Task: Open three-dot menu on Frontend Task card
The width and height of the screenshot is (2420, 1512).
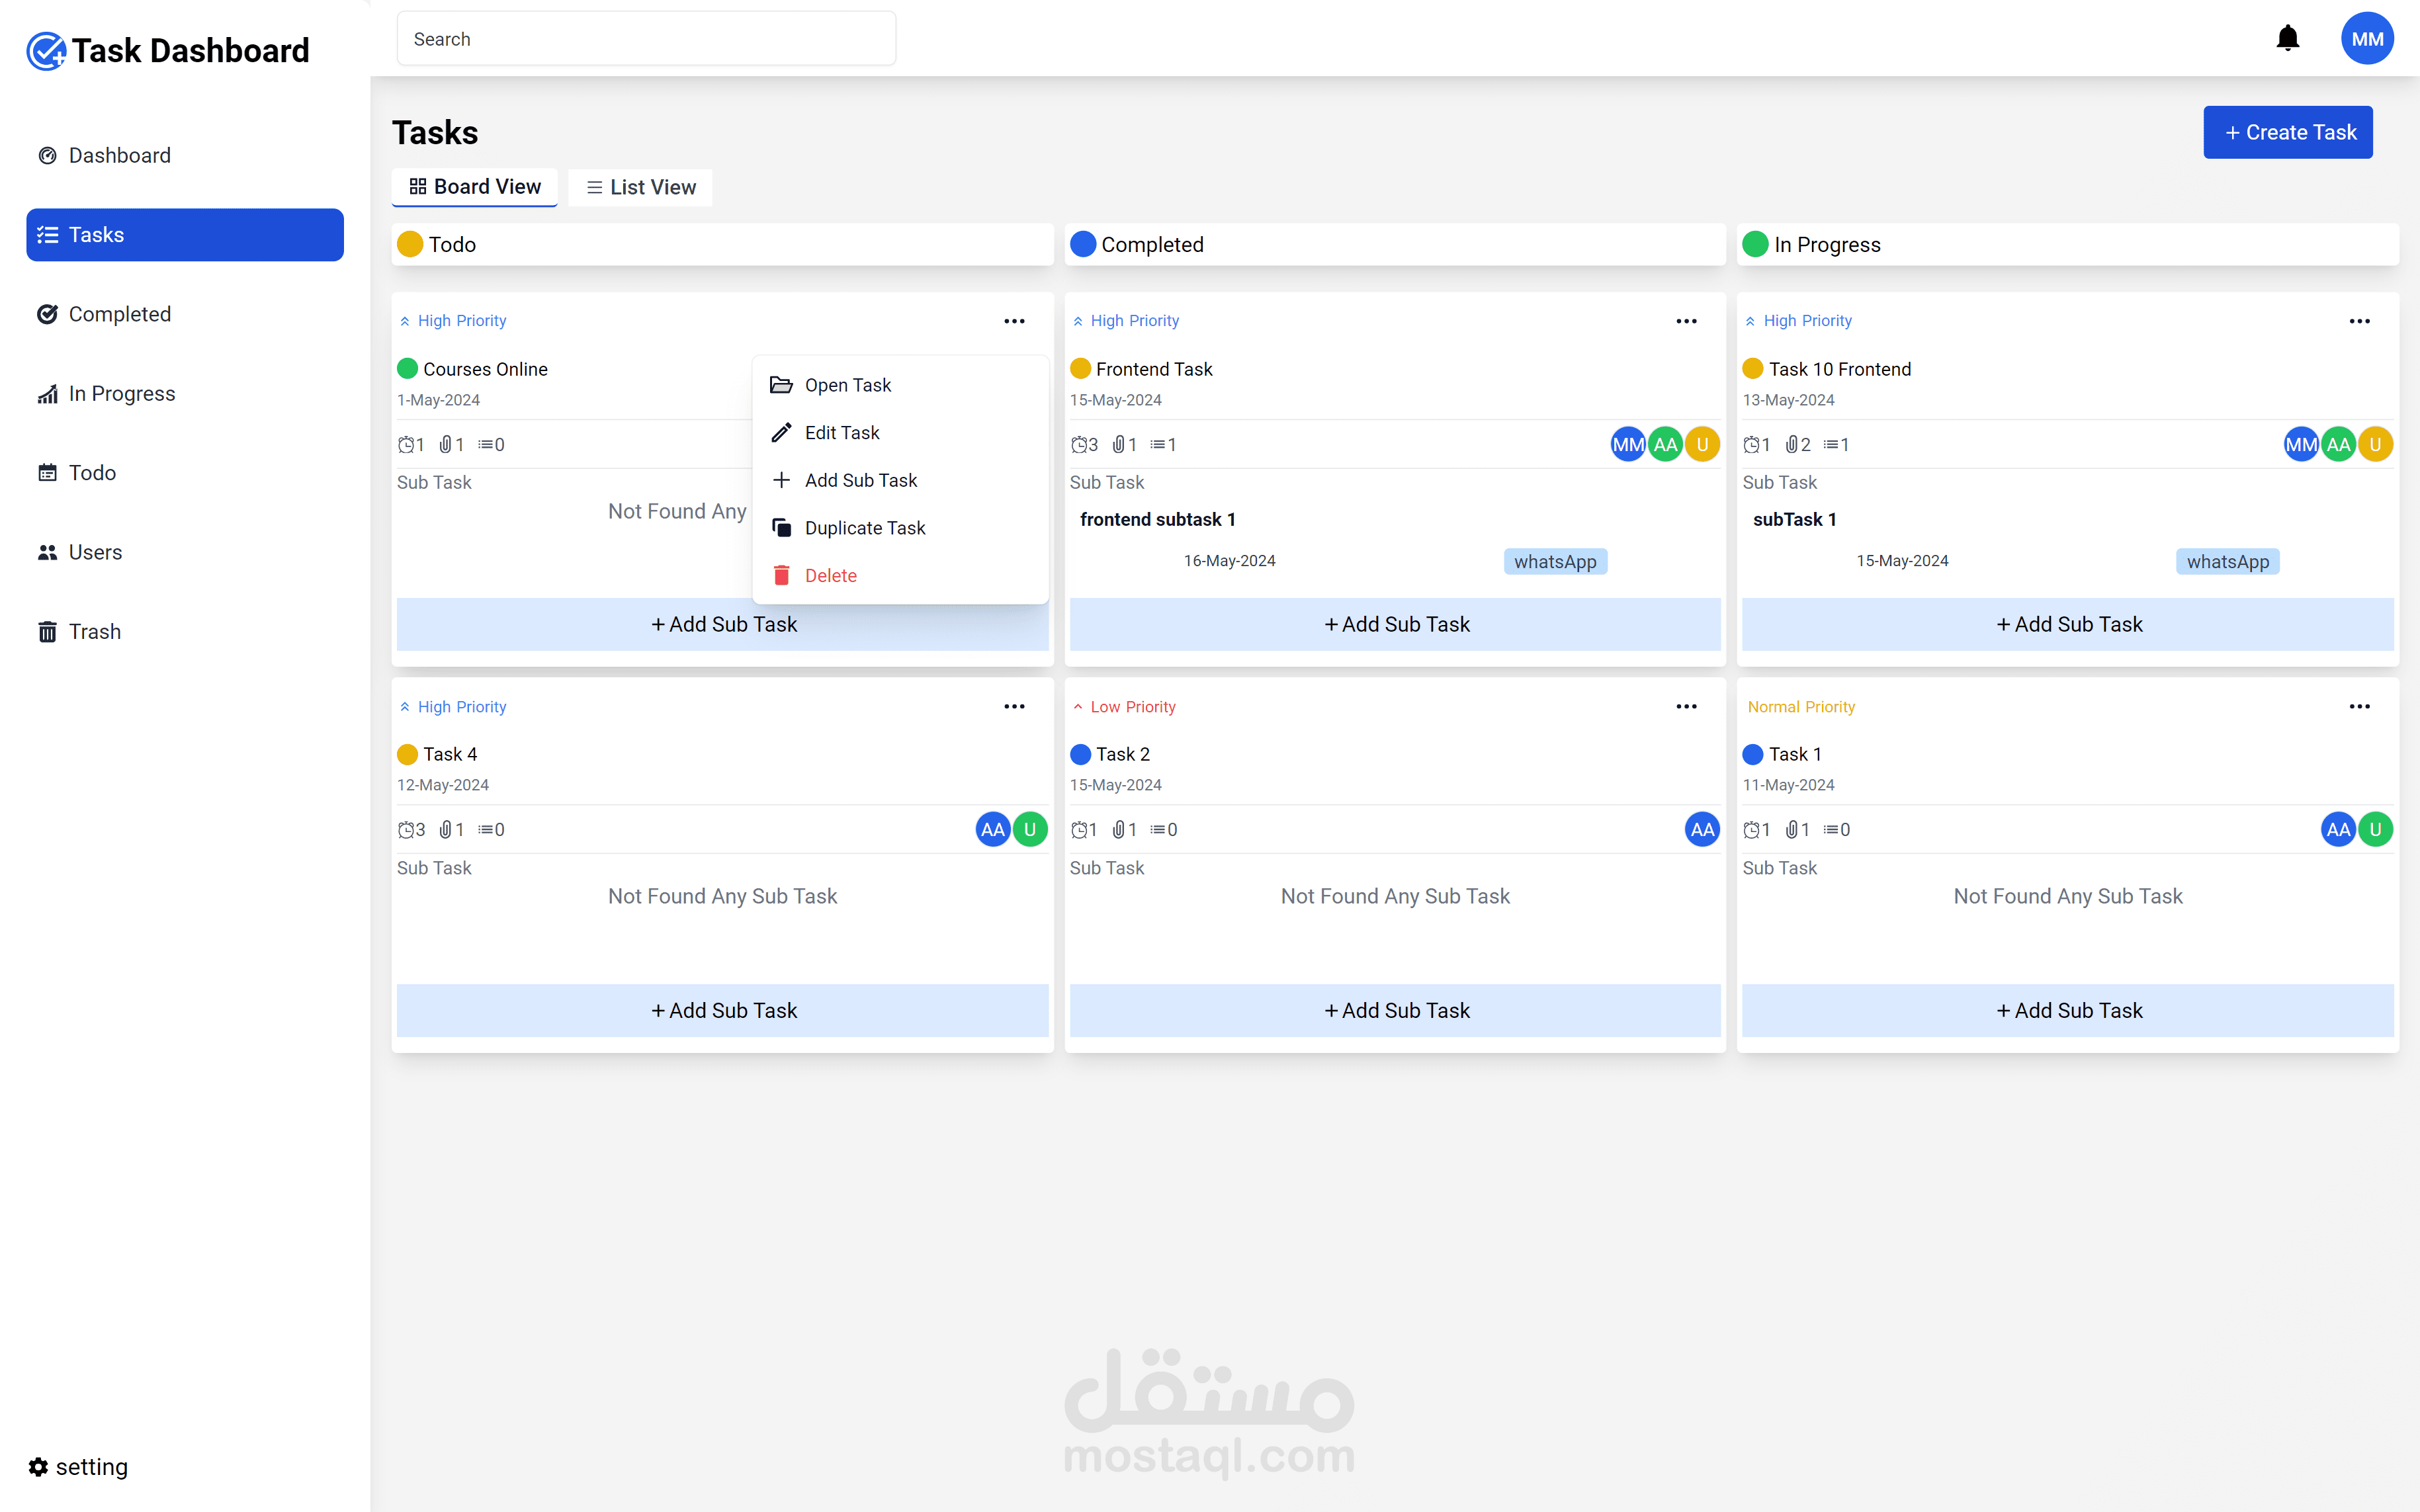Action: (x=1686, y=321)
